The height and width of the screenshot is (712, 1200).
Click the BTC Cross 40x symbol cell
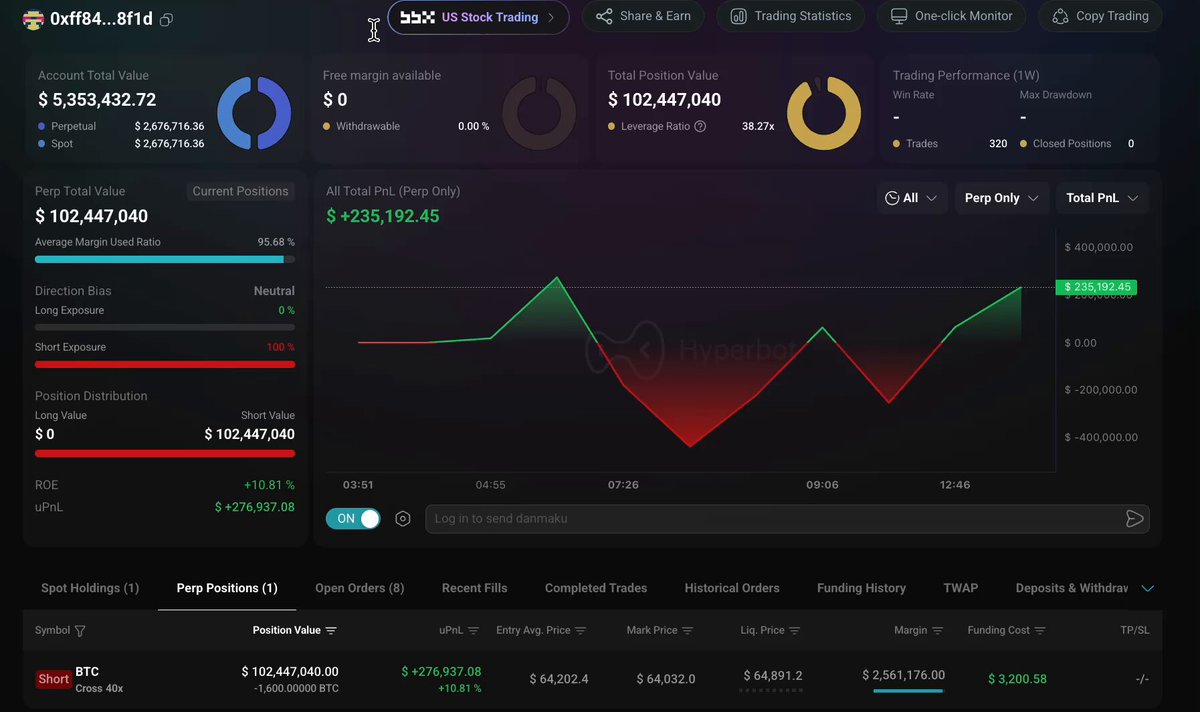(x=99, y=680)
